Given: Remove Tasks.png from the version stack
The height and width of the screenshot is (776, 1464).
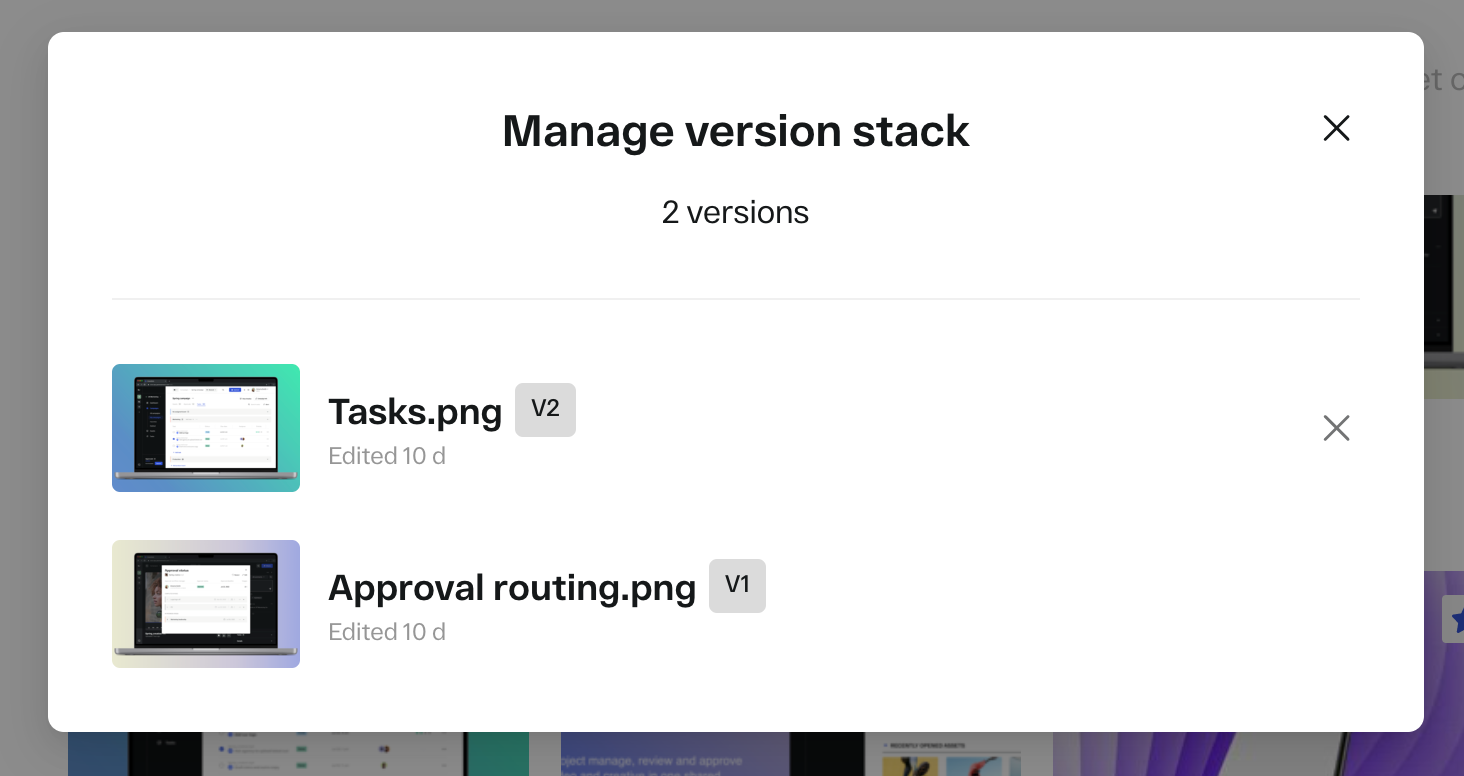Looking at the screenshot, I should (1336, 428).
